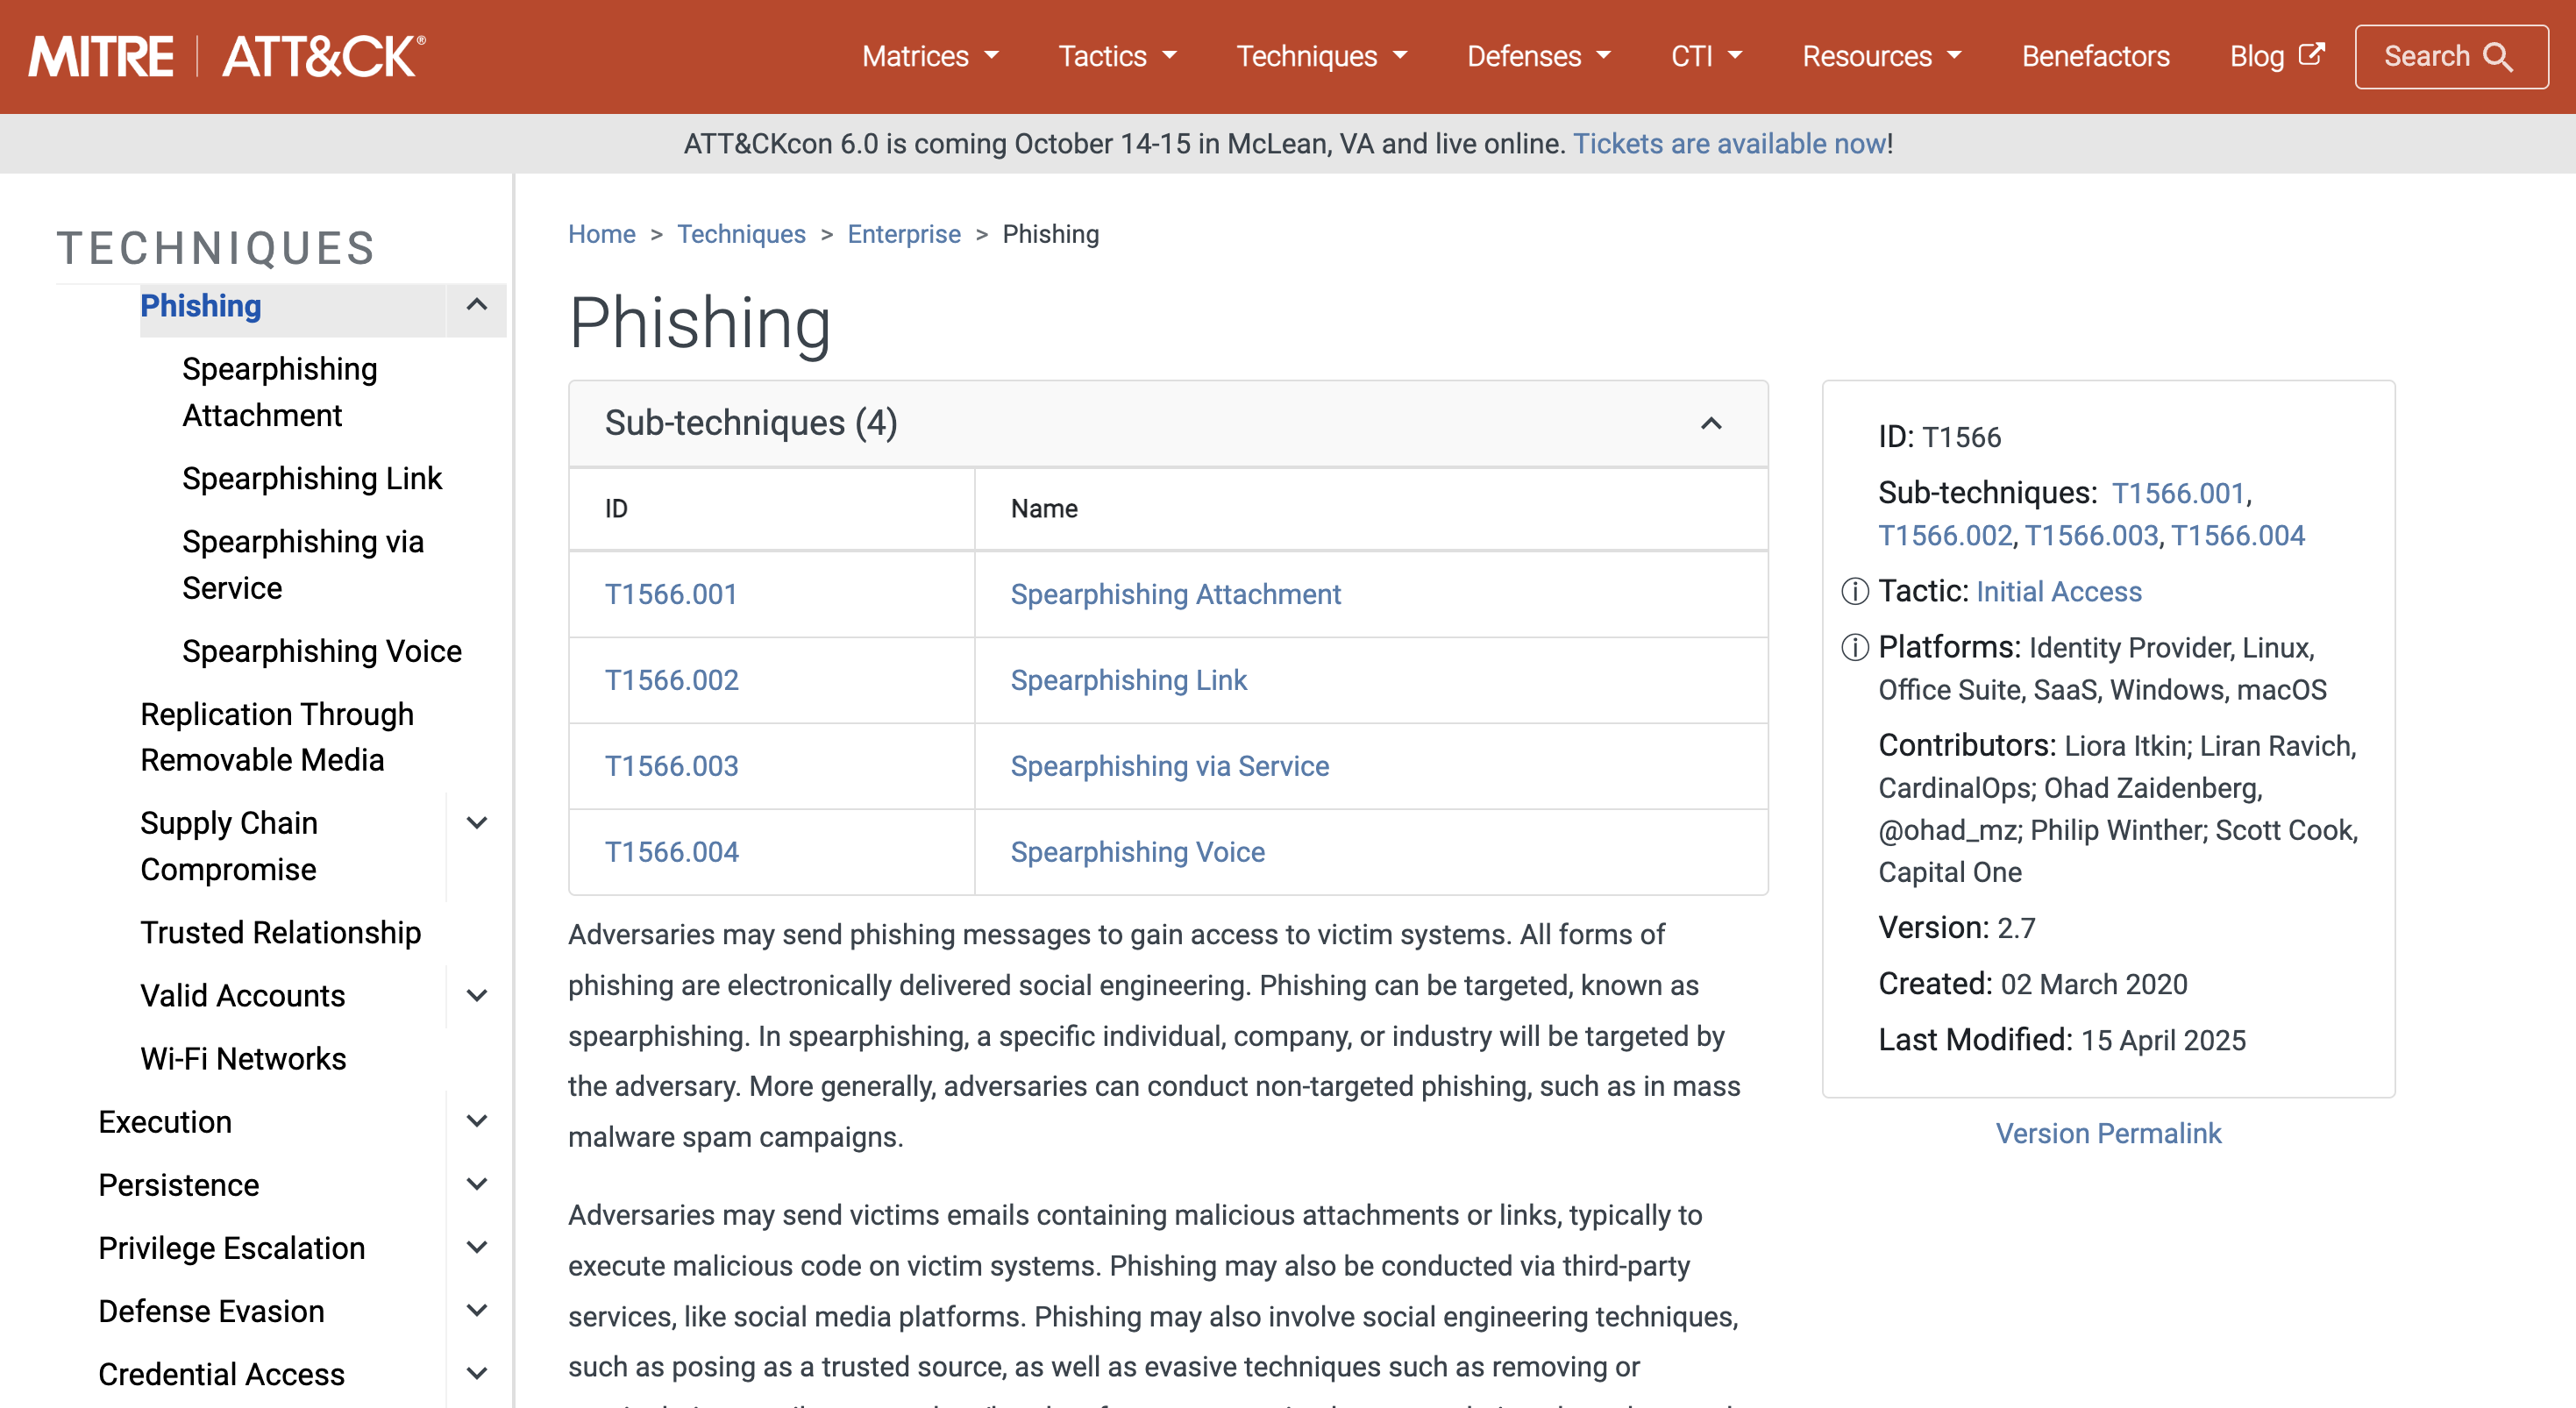The height and width of the screenshot is (1408, 2576).
Task: Click the MITRE ATT&CK logo
Action: click(x=227, y=56)
